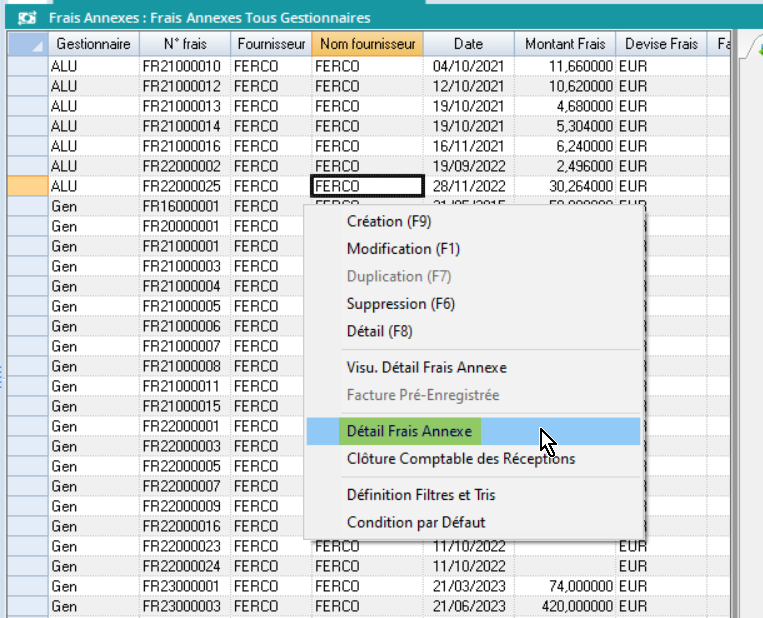Select Condition par Défaut menu item

click(415, 522)
